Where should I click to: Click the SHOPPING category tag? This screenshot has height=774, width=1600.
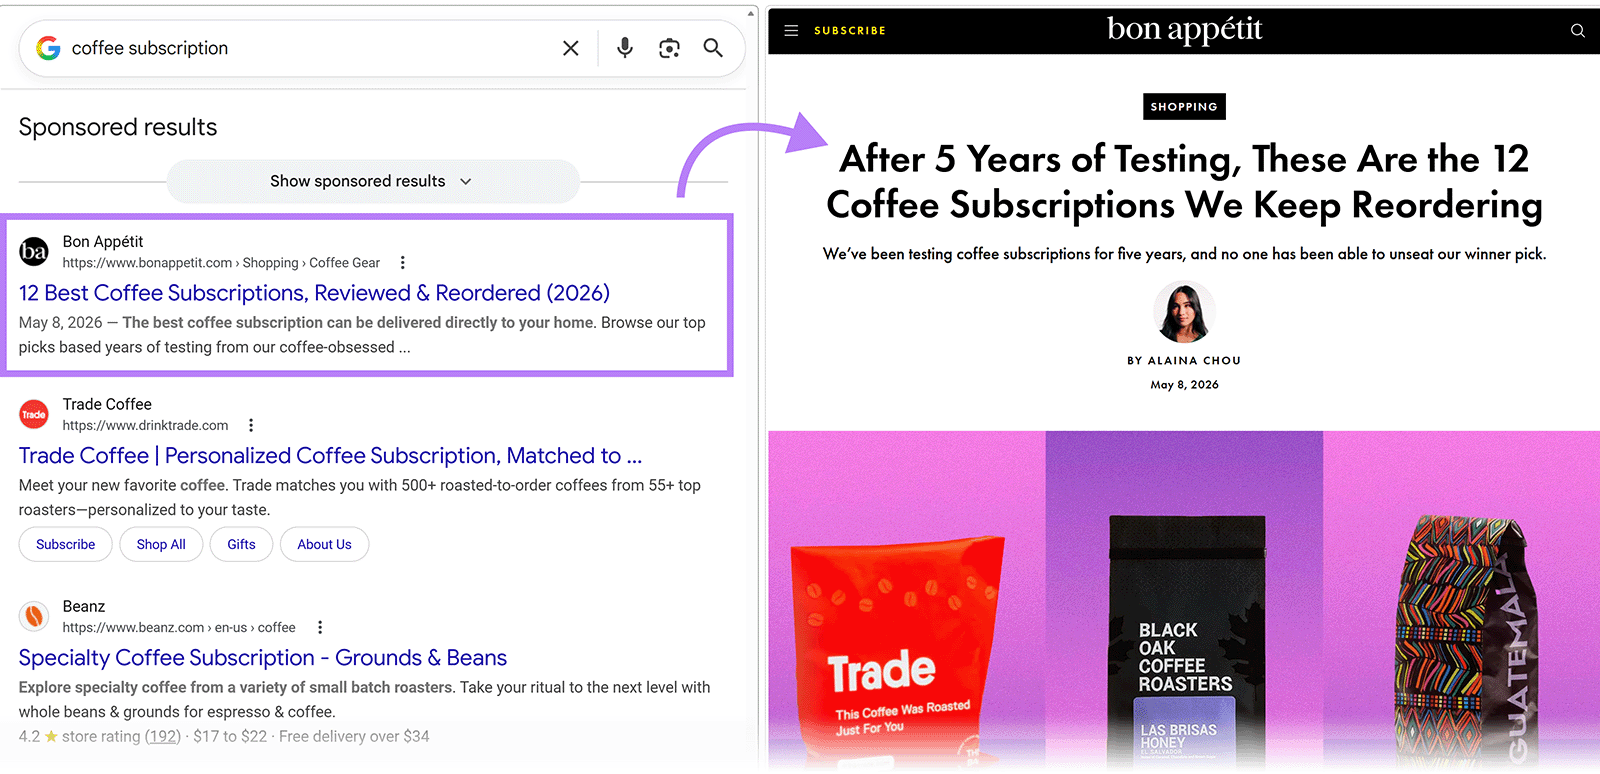1184,106
